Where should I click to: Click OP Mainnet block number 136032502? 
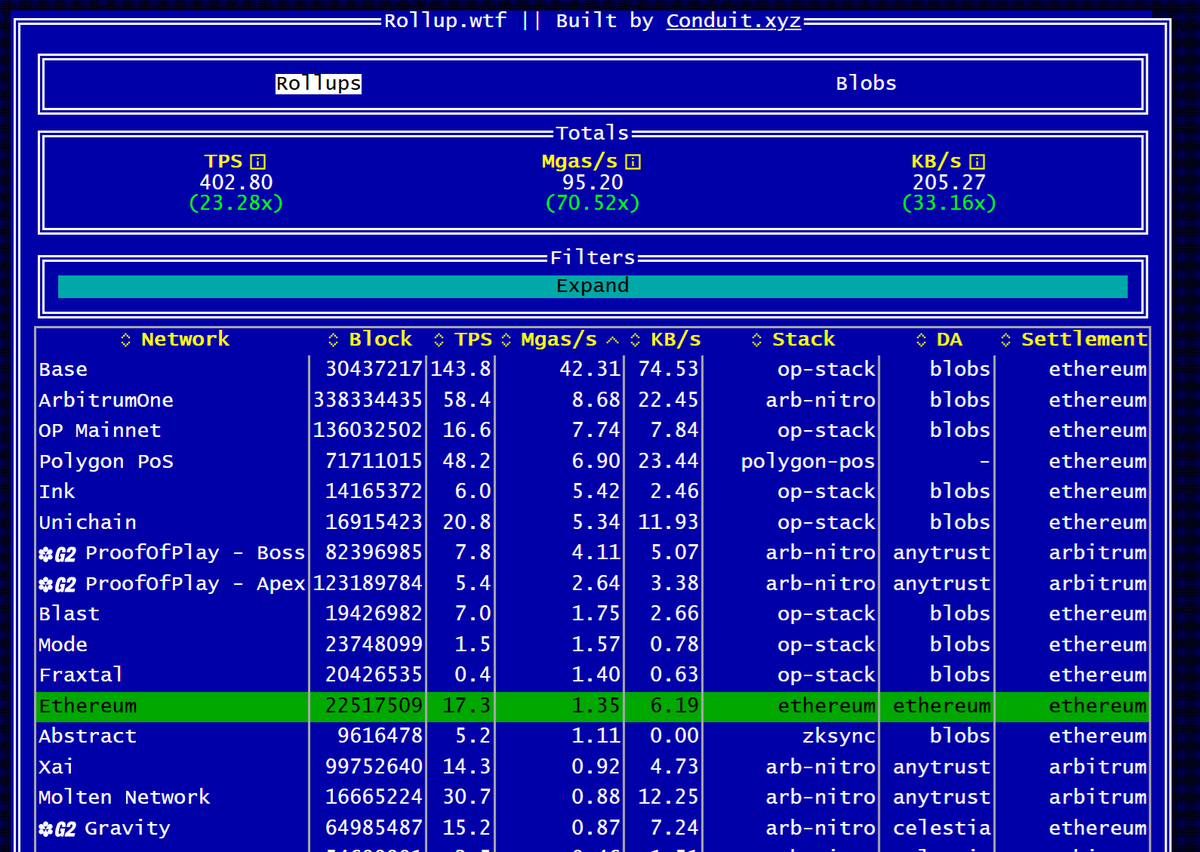[368, 431]
